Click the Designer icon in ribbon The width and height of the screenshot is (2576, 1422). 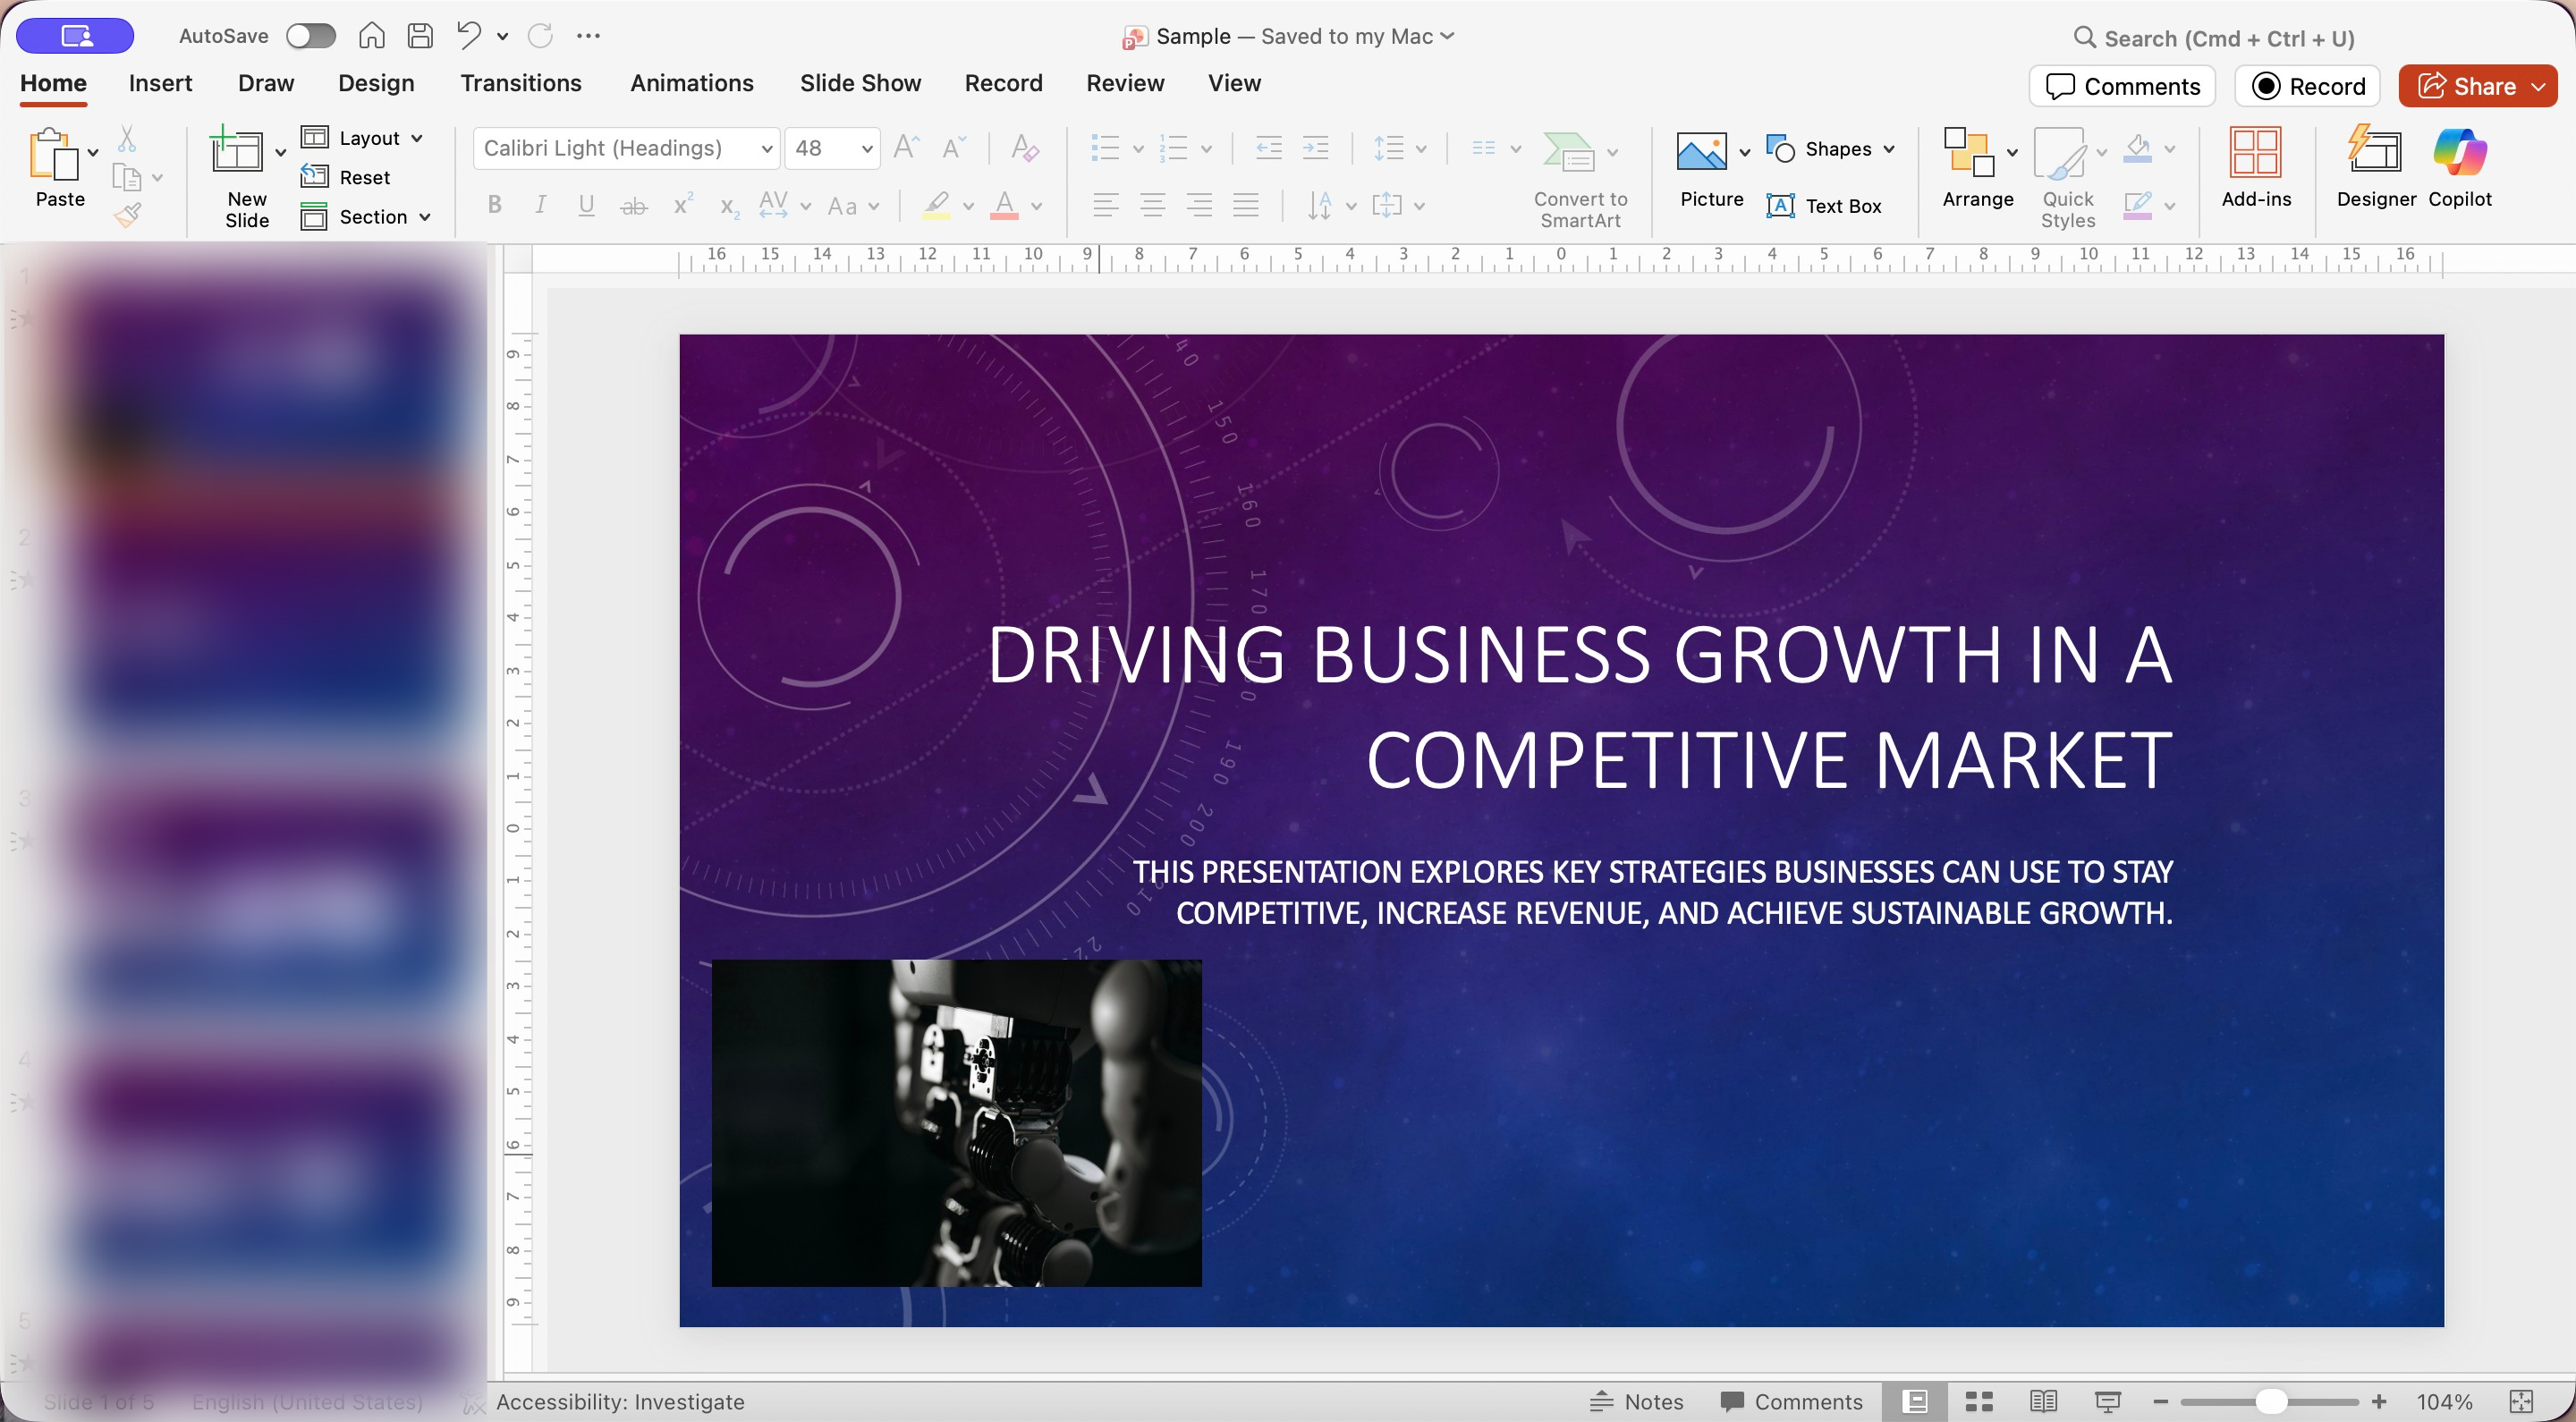click(2375, 153)
